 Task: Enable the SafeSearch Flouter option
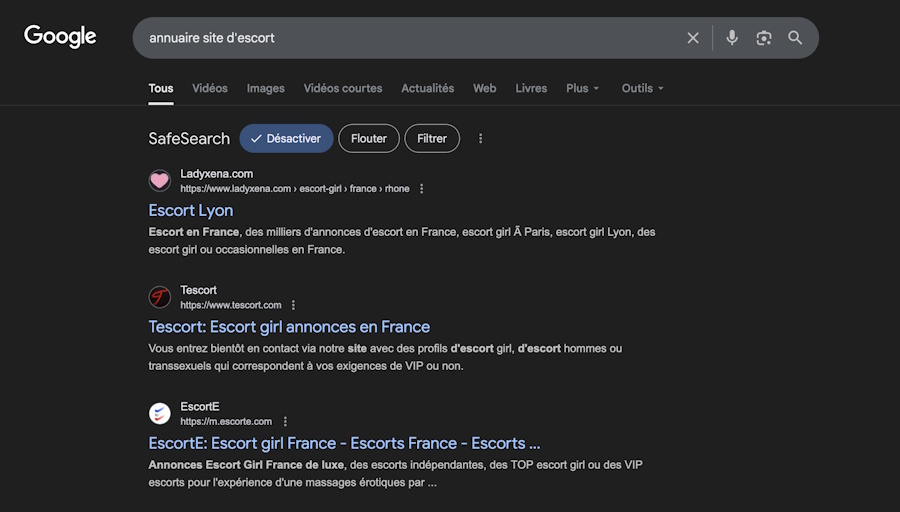(x=369, y=139)
